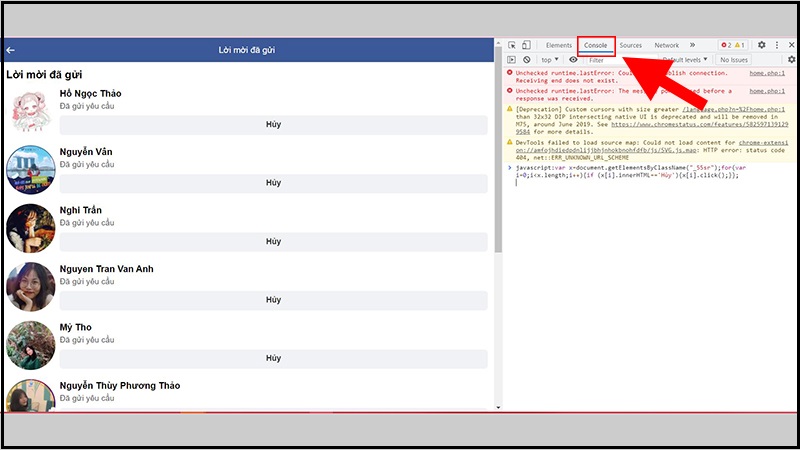Expand more DevTools tabs with the chevron

[x=692, y=45]
